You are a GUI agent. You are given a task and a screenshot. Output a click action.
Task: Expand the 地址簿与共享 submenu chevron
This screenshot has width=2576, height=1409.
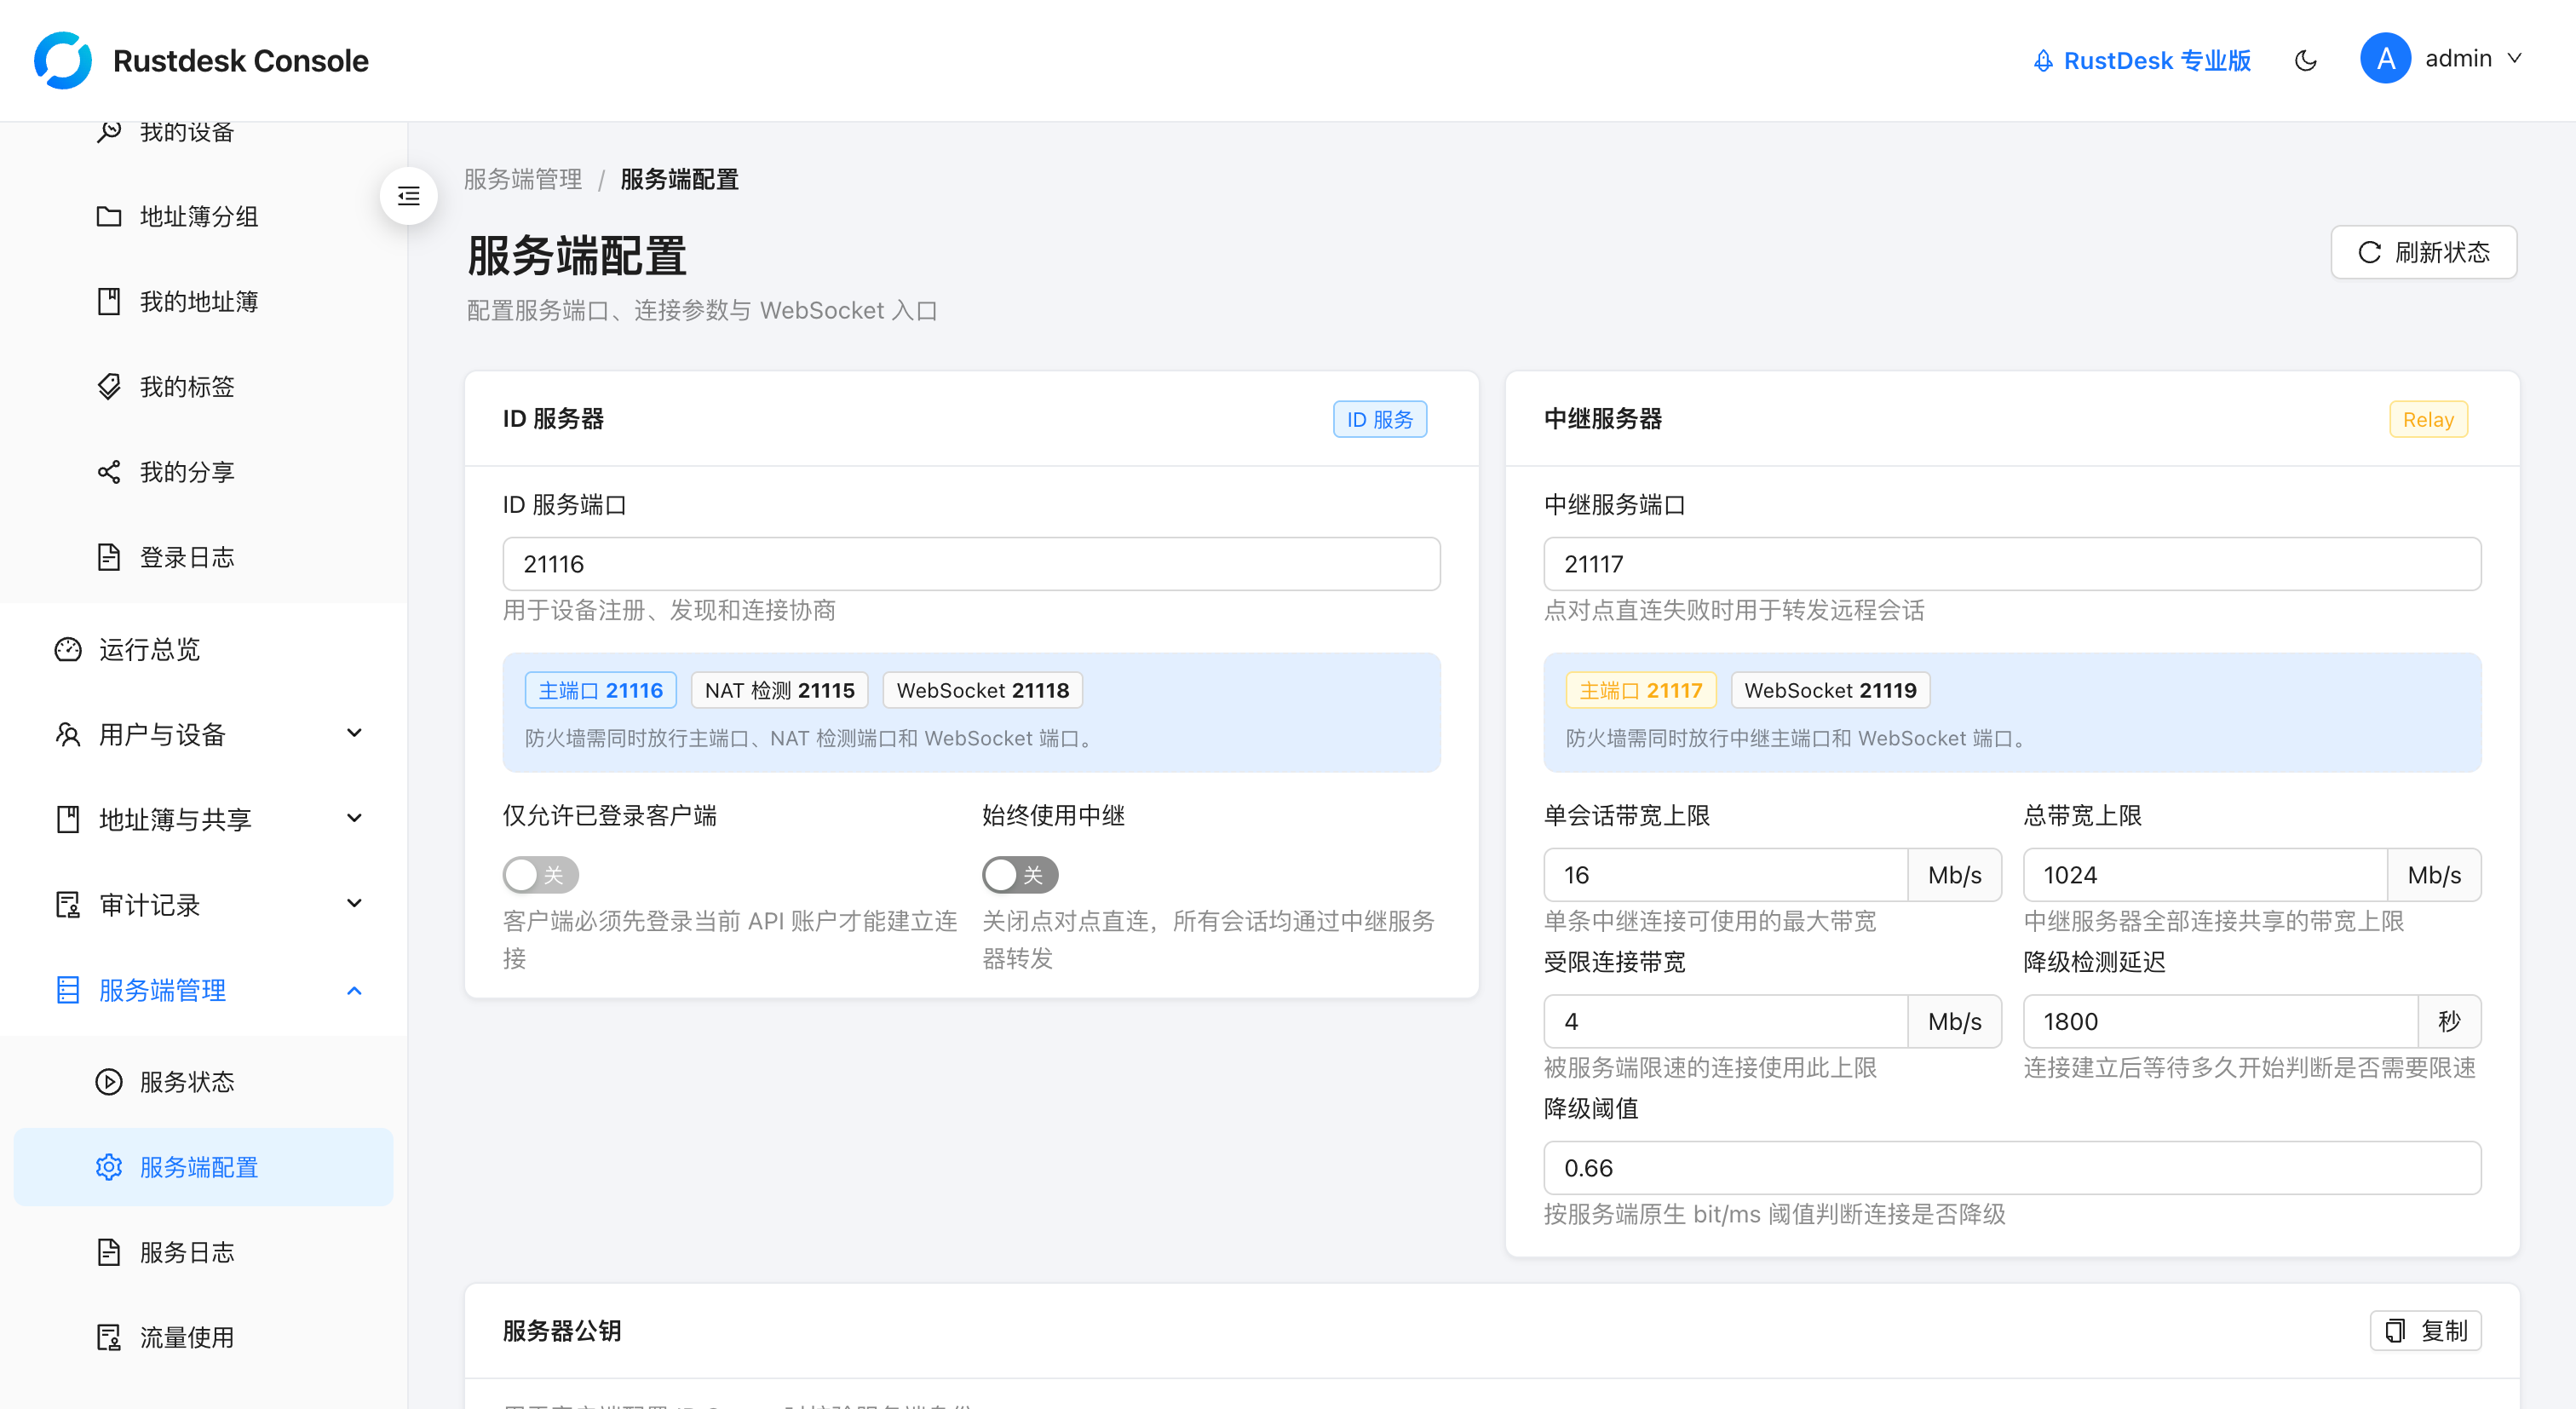coord(354,819)
